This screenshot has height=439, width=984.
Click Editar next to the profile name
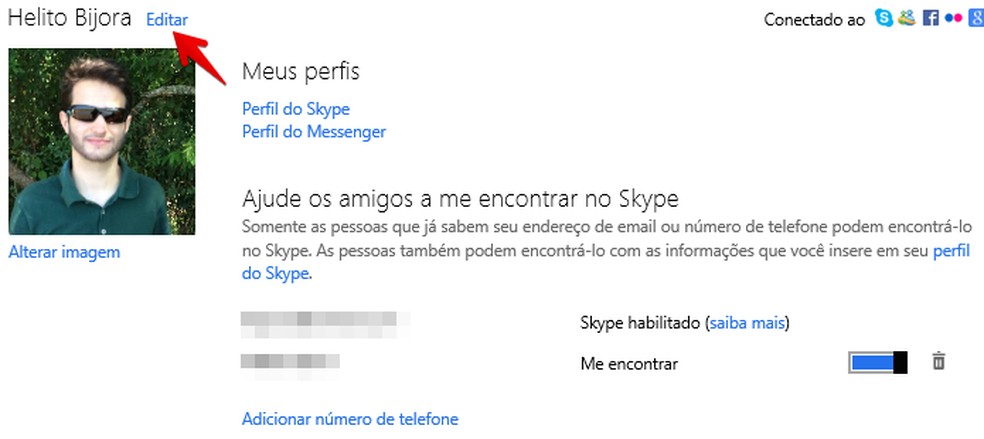166,19
